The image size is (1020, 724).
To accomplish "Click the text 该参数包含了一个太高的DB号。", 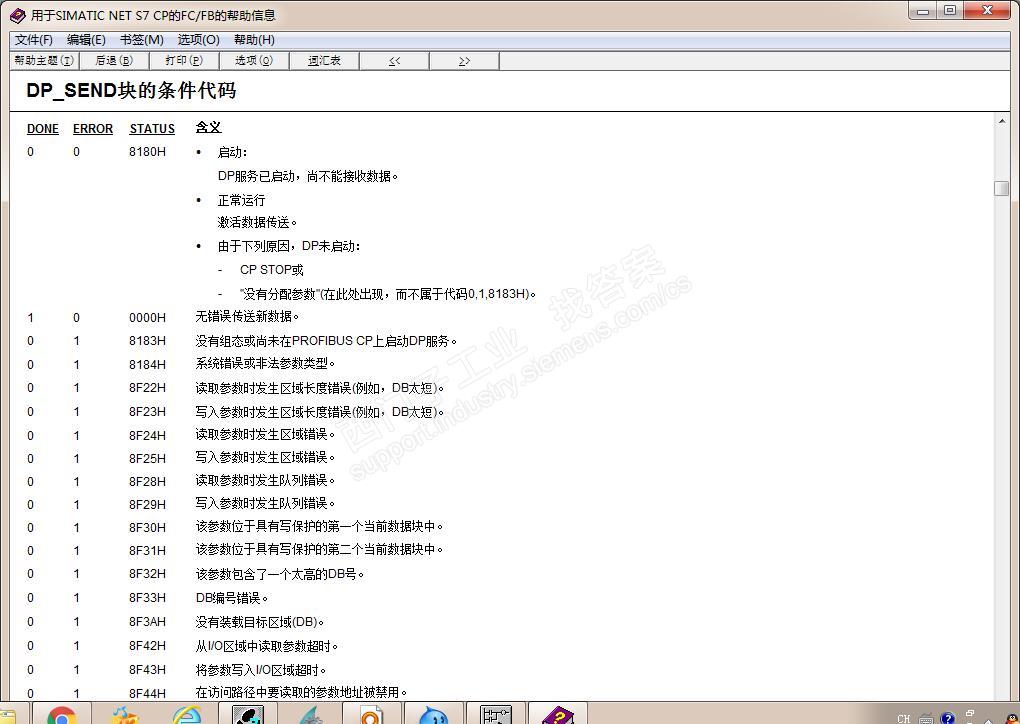I will 280,574.
